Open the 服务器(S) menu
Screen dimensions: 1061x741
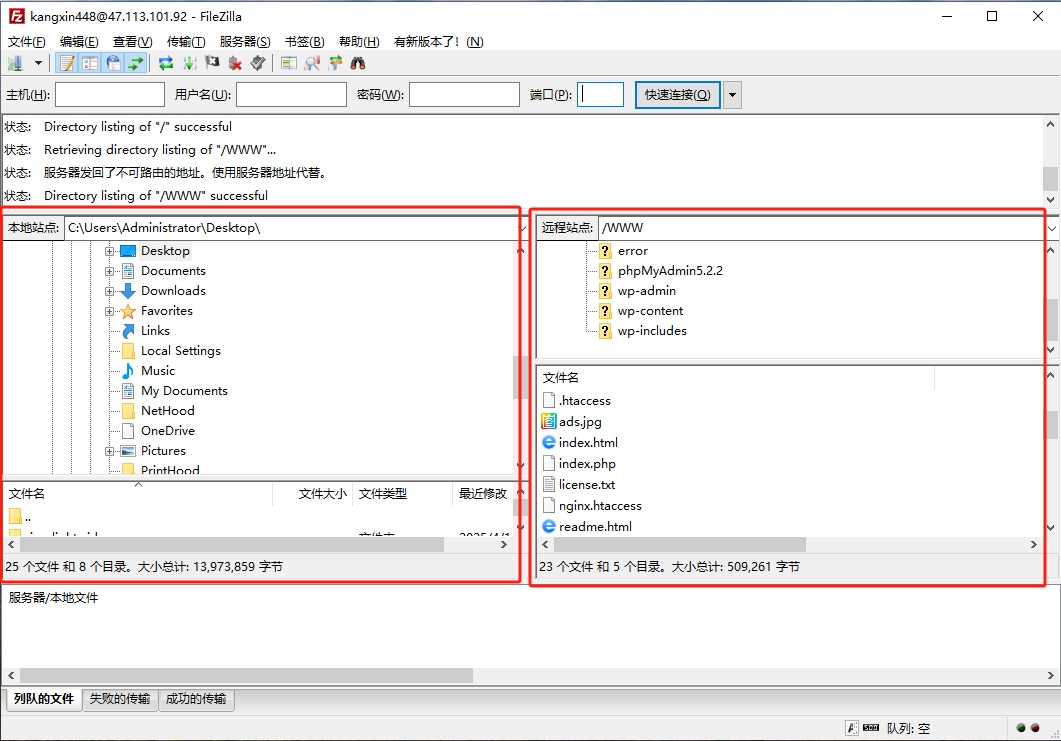tap(245, 42)
